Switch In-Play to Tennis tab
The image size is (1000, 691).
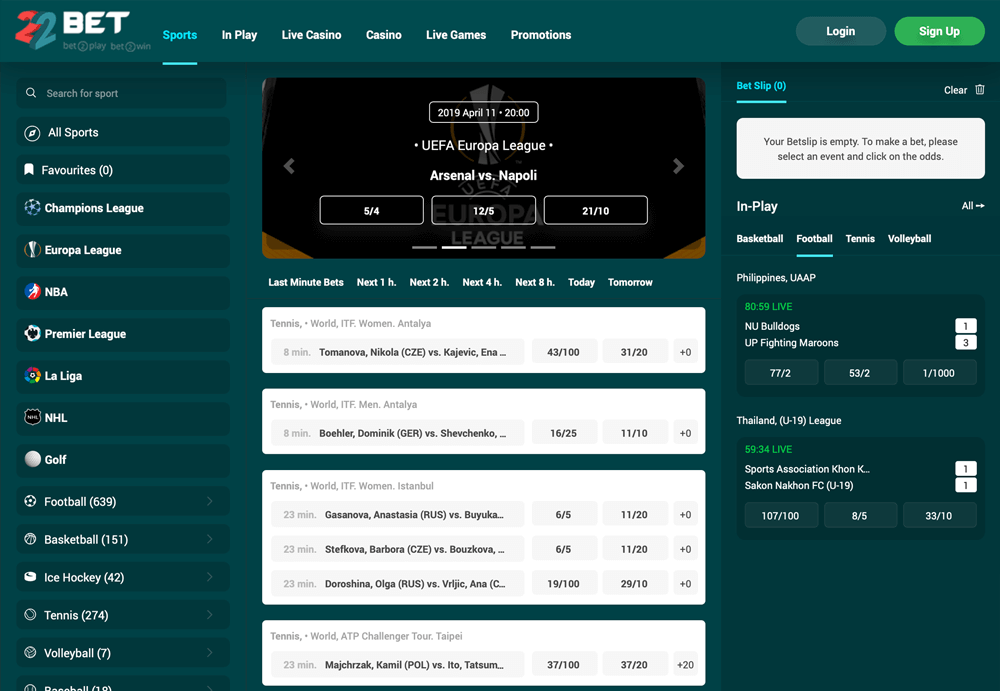click(x=860, y=239)
